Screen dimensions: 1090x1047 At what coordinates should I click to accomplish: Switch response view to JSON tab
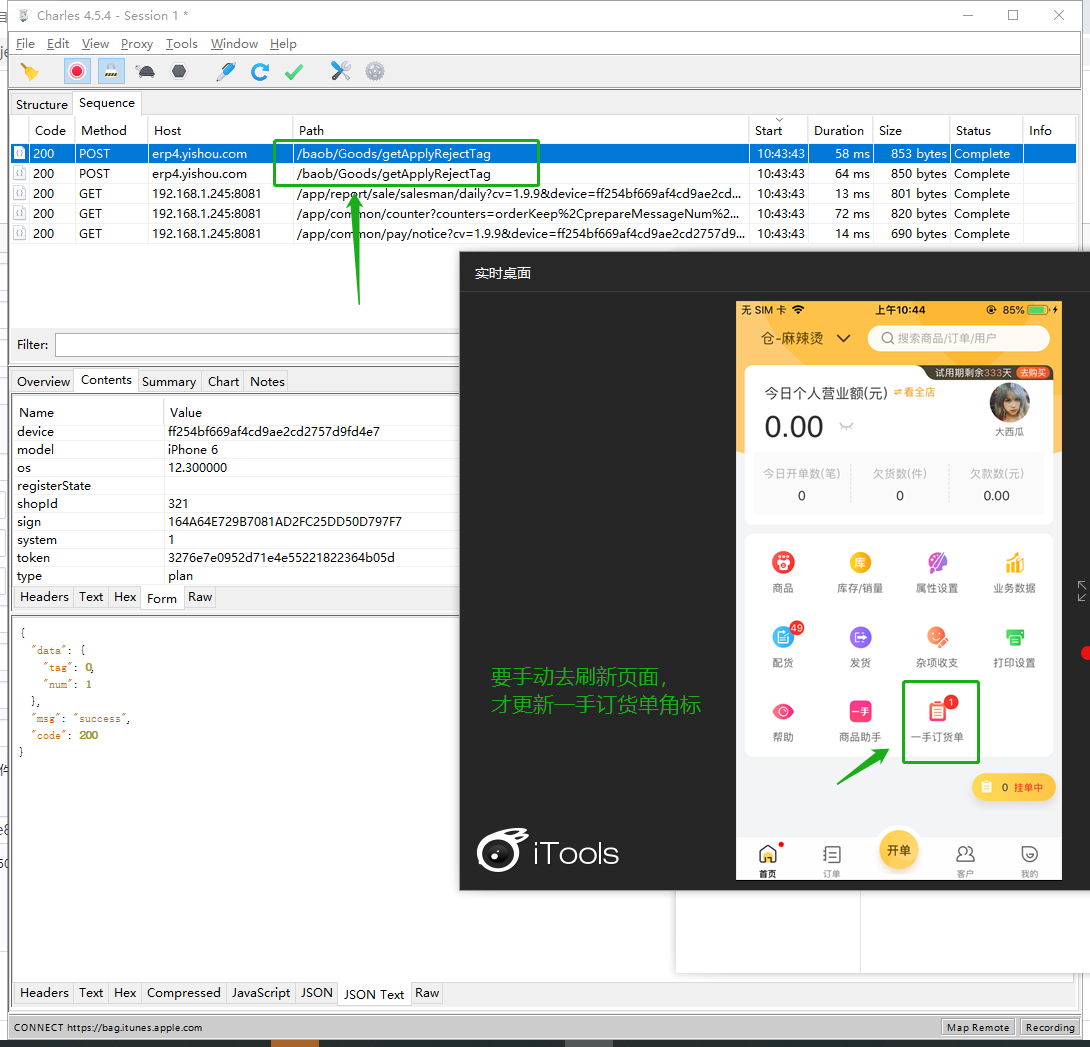(316, 993)
